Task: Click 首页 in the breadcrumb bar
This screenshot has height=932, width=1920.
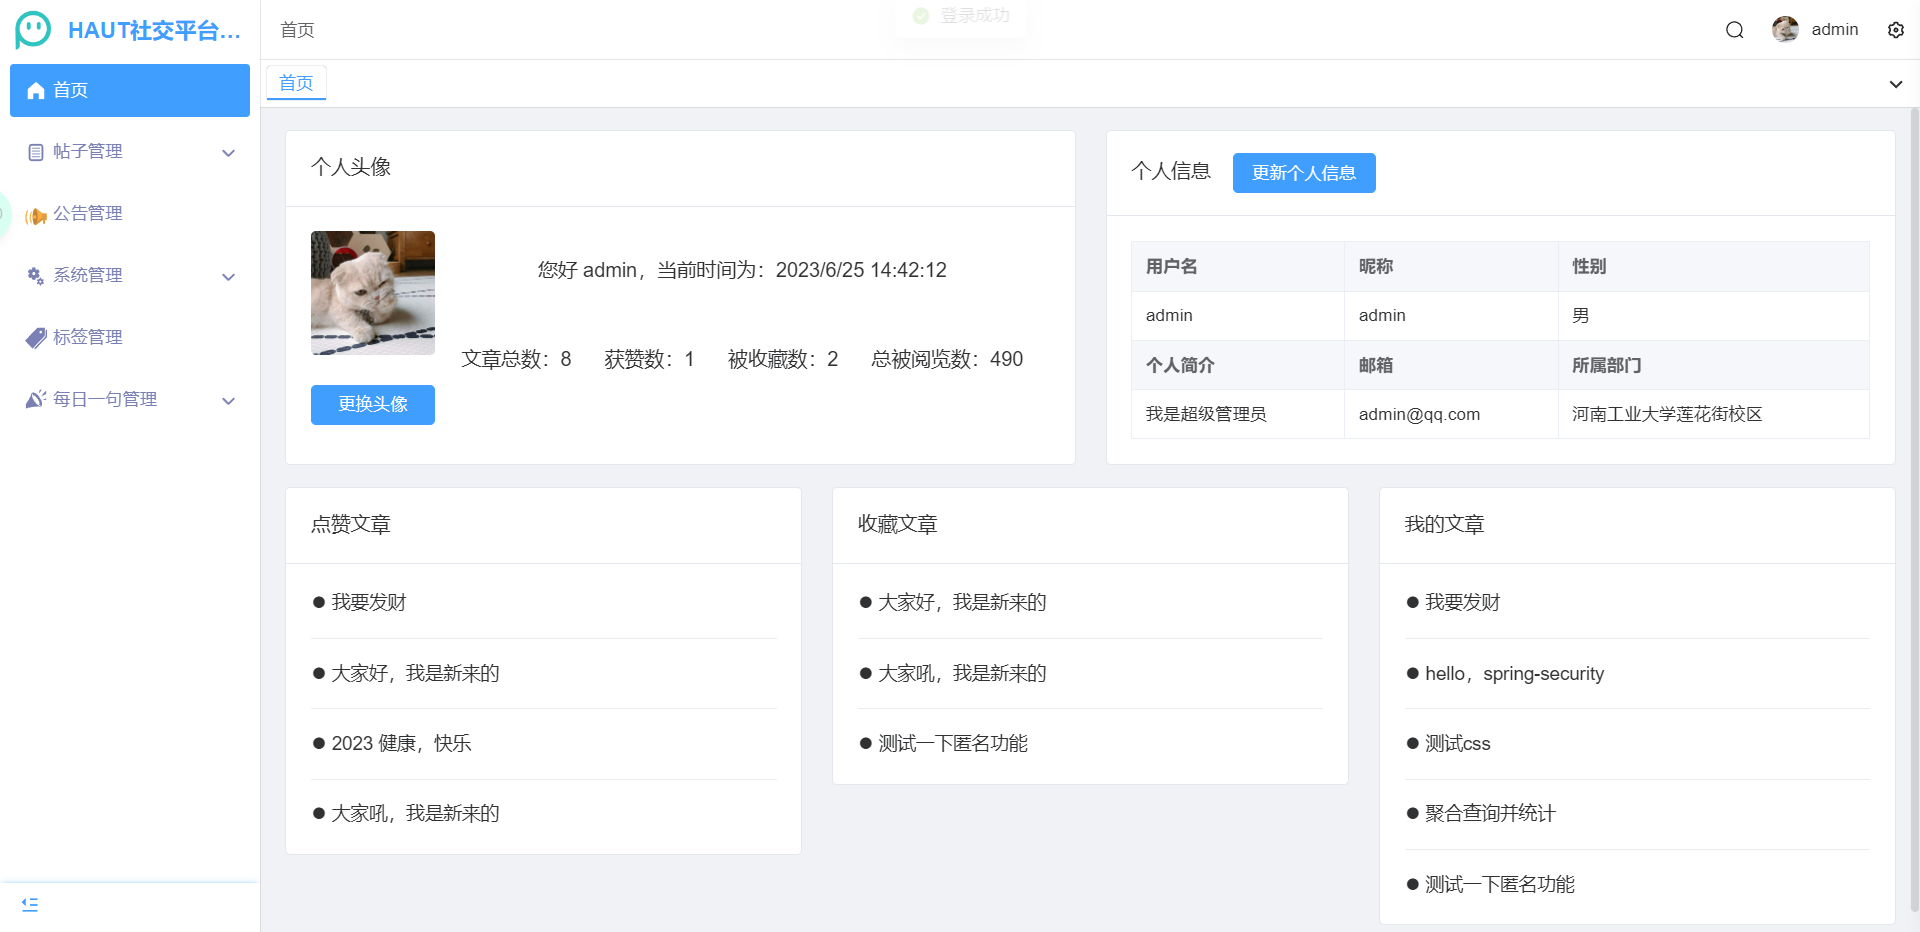Action: 296,30
